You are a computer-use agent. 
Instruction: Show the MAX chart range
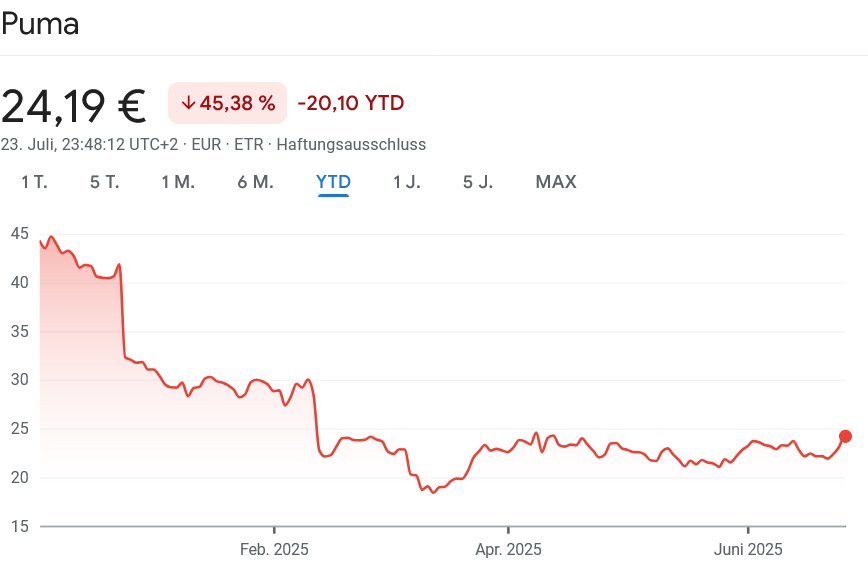coord(556,182)
